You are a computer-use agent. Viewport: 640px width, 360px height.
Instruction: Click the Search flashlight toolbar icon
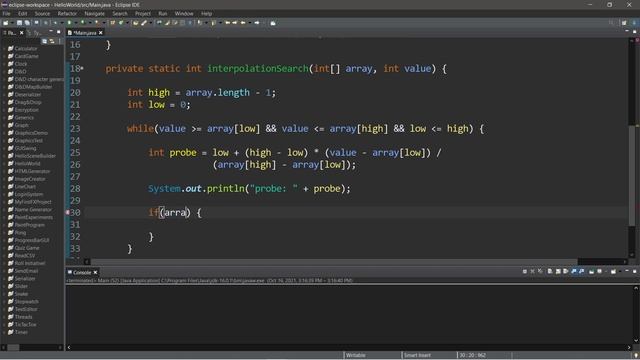144,23
